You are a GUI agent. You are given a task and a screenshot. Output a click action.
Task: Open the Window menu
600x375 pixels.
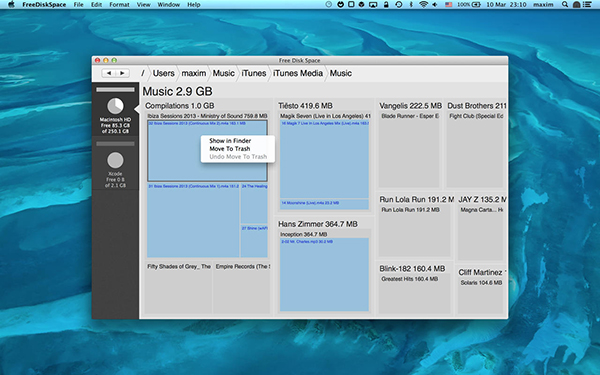(x=169, y=5)
